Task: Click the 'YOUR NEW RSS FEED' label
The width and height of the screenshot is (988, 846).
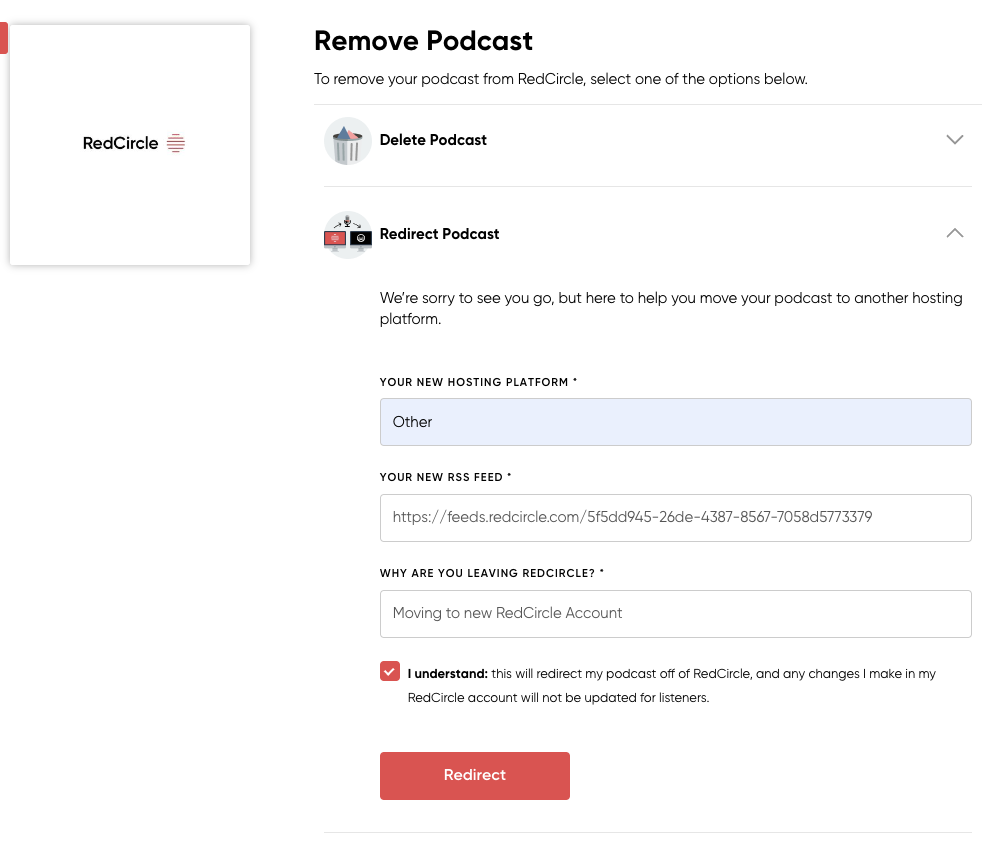Action: coord(445,477)
